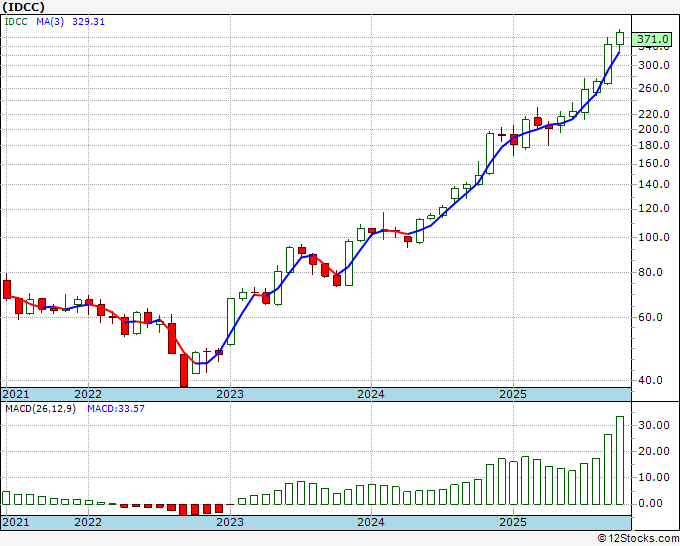Select 2021 on the MACD timeline
680x546 pixels.
point(16,522)
